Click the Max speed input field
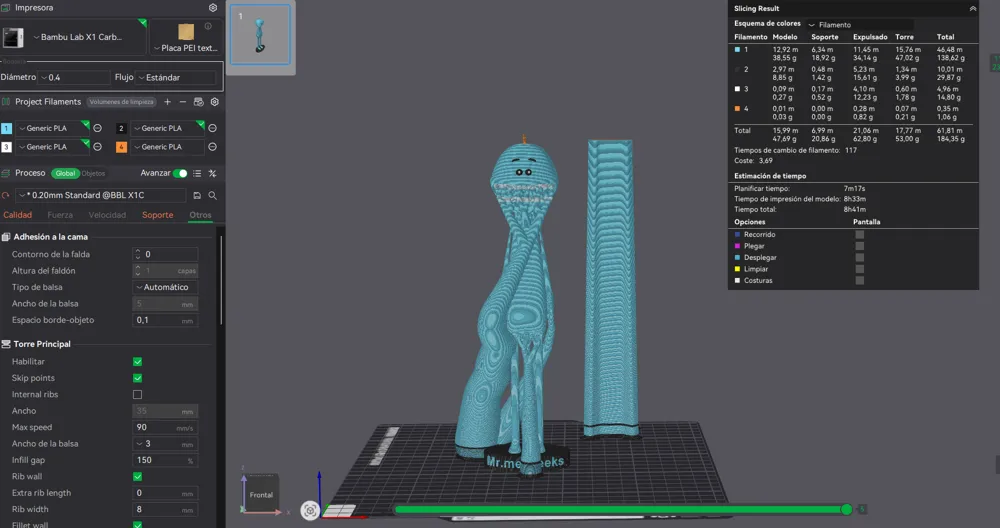1000x528 pixels. coord(165,427)
